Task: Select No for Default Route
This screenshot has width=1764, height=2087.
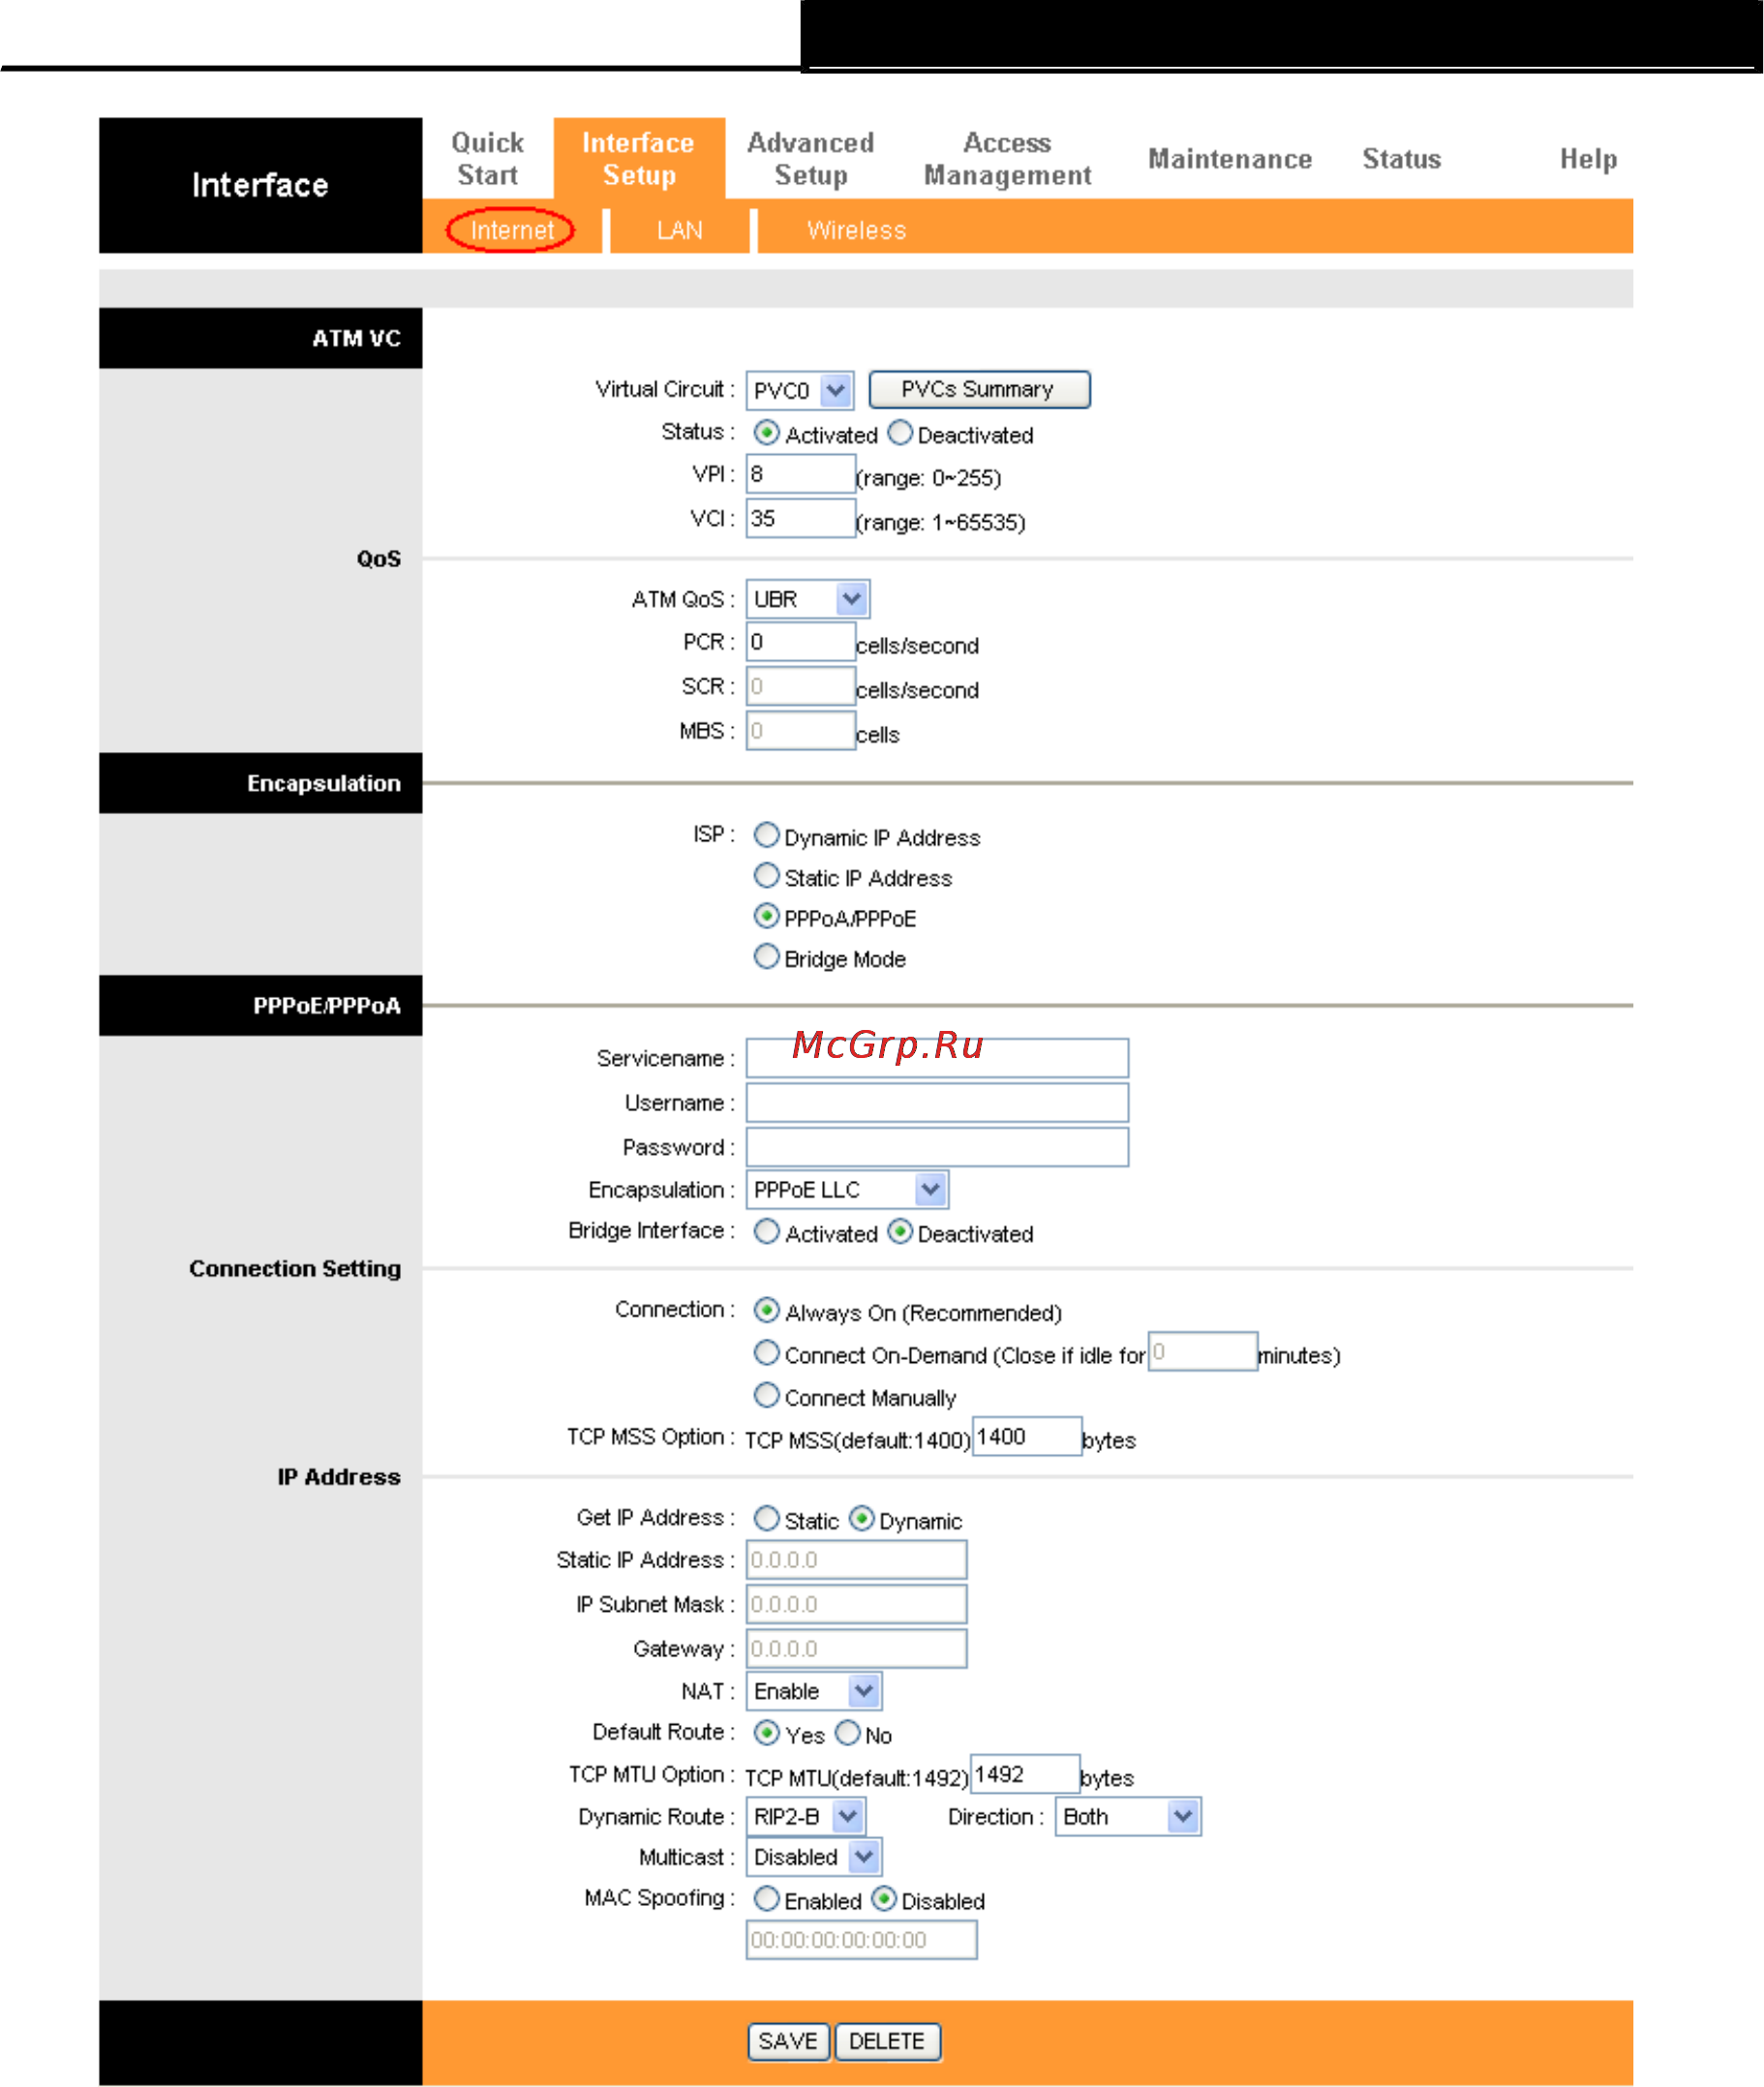Action: (847, 1732)
